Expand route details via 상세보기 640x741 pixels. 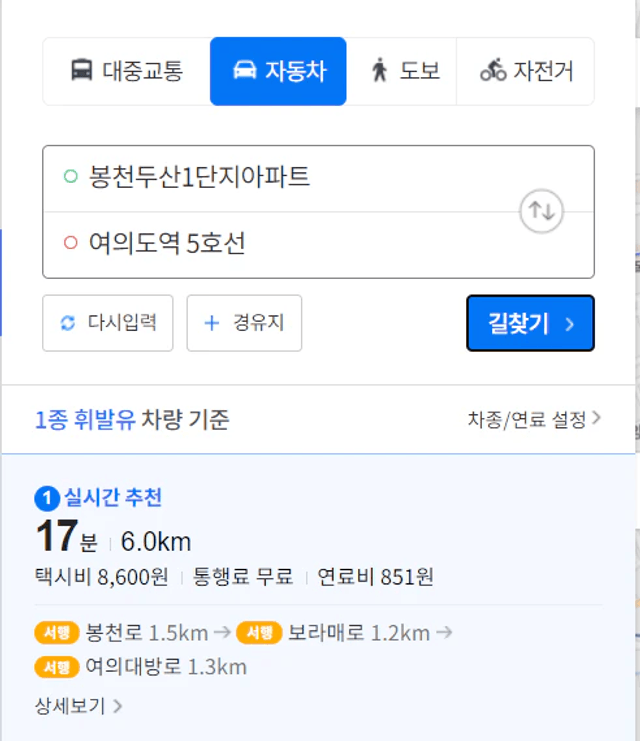tap(78, 706)
